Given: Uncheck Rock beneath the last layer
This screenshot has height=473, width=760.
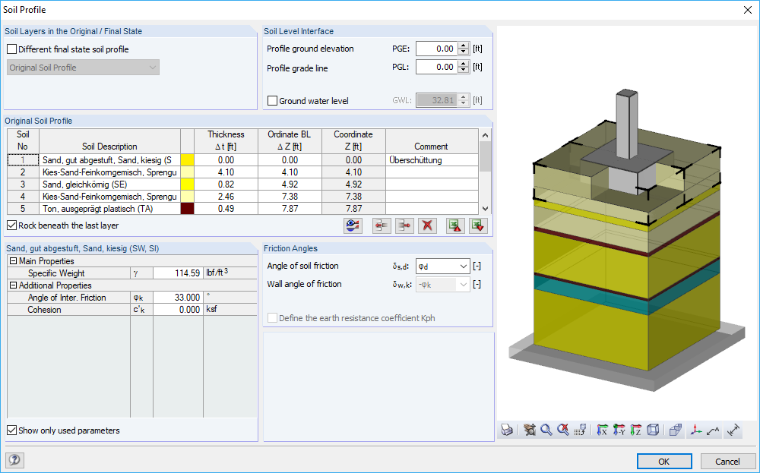Looking at the screenshot, I should coord(12,225).
